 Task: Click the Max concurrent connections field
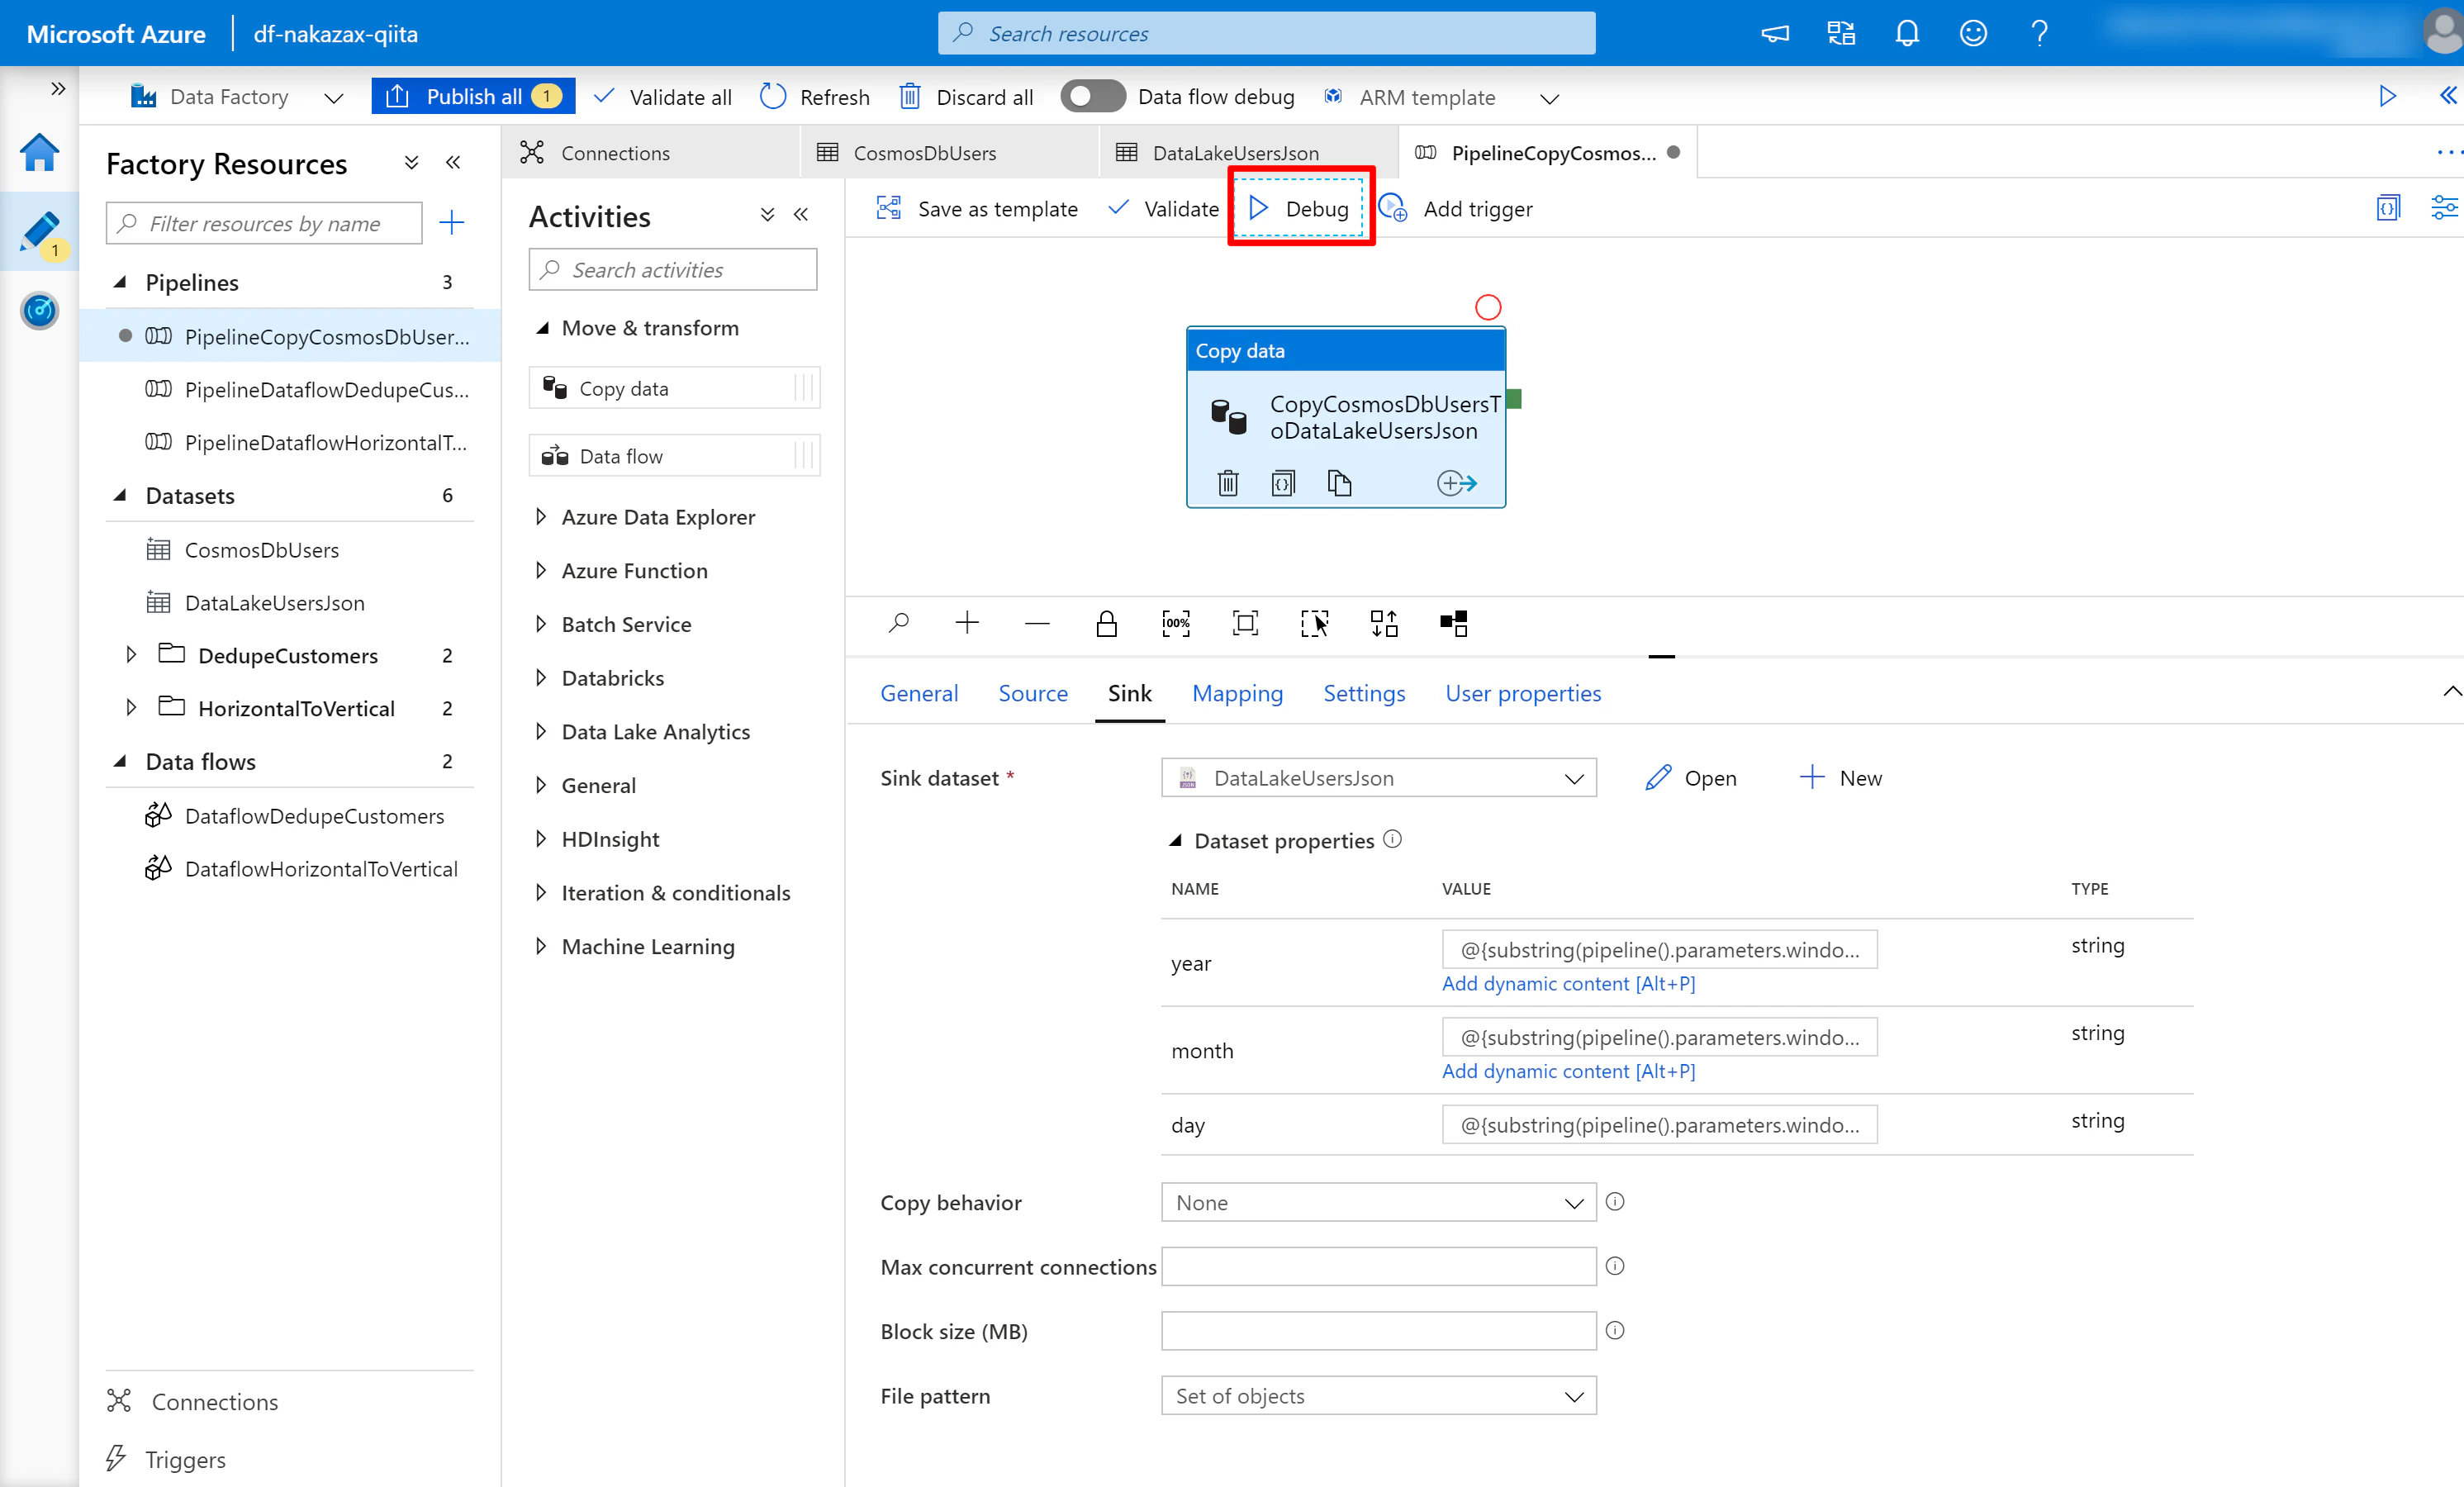tap(1378, 1266)
